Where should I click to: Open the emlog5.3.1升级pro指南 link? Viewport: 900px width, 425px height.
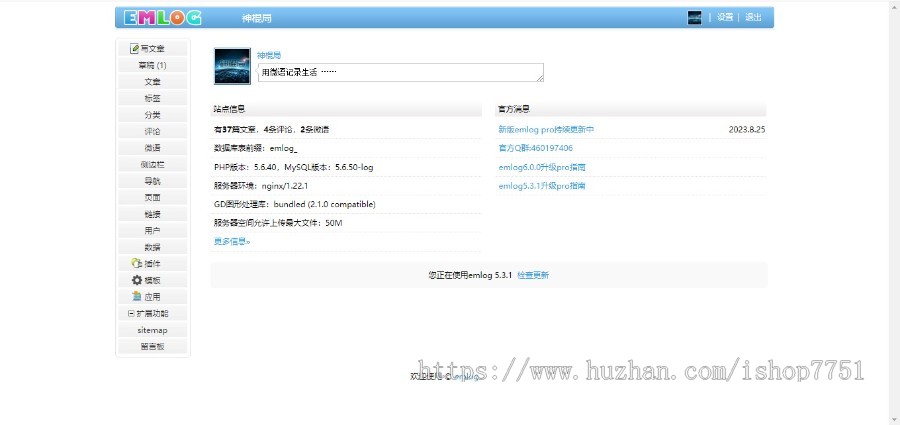pyautogui.click(x=542, y=186)
